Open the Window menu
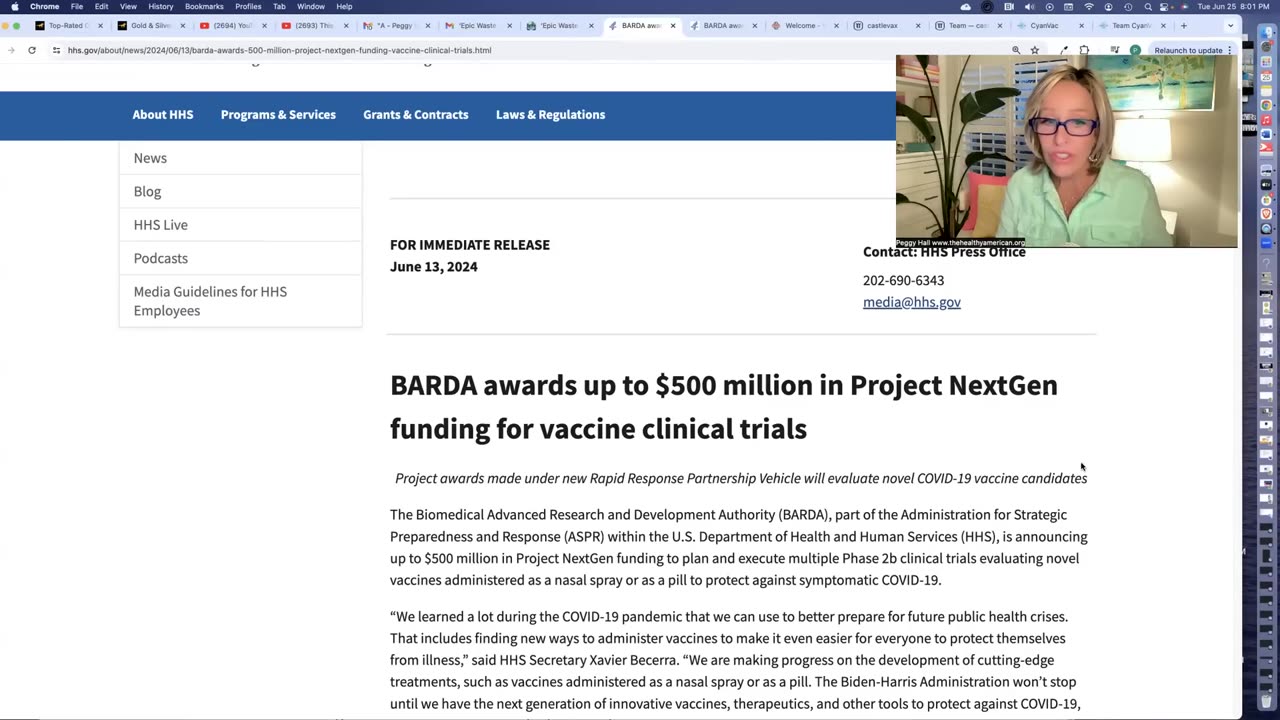 [x=311, y=6]
